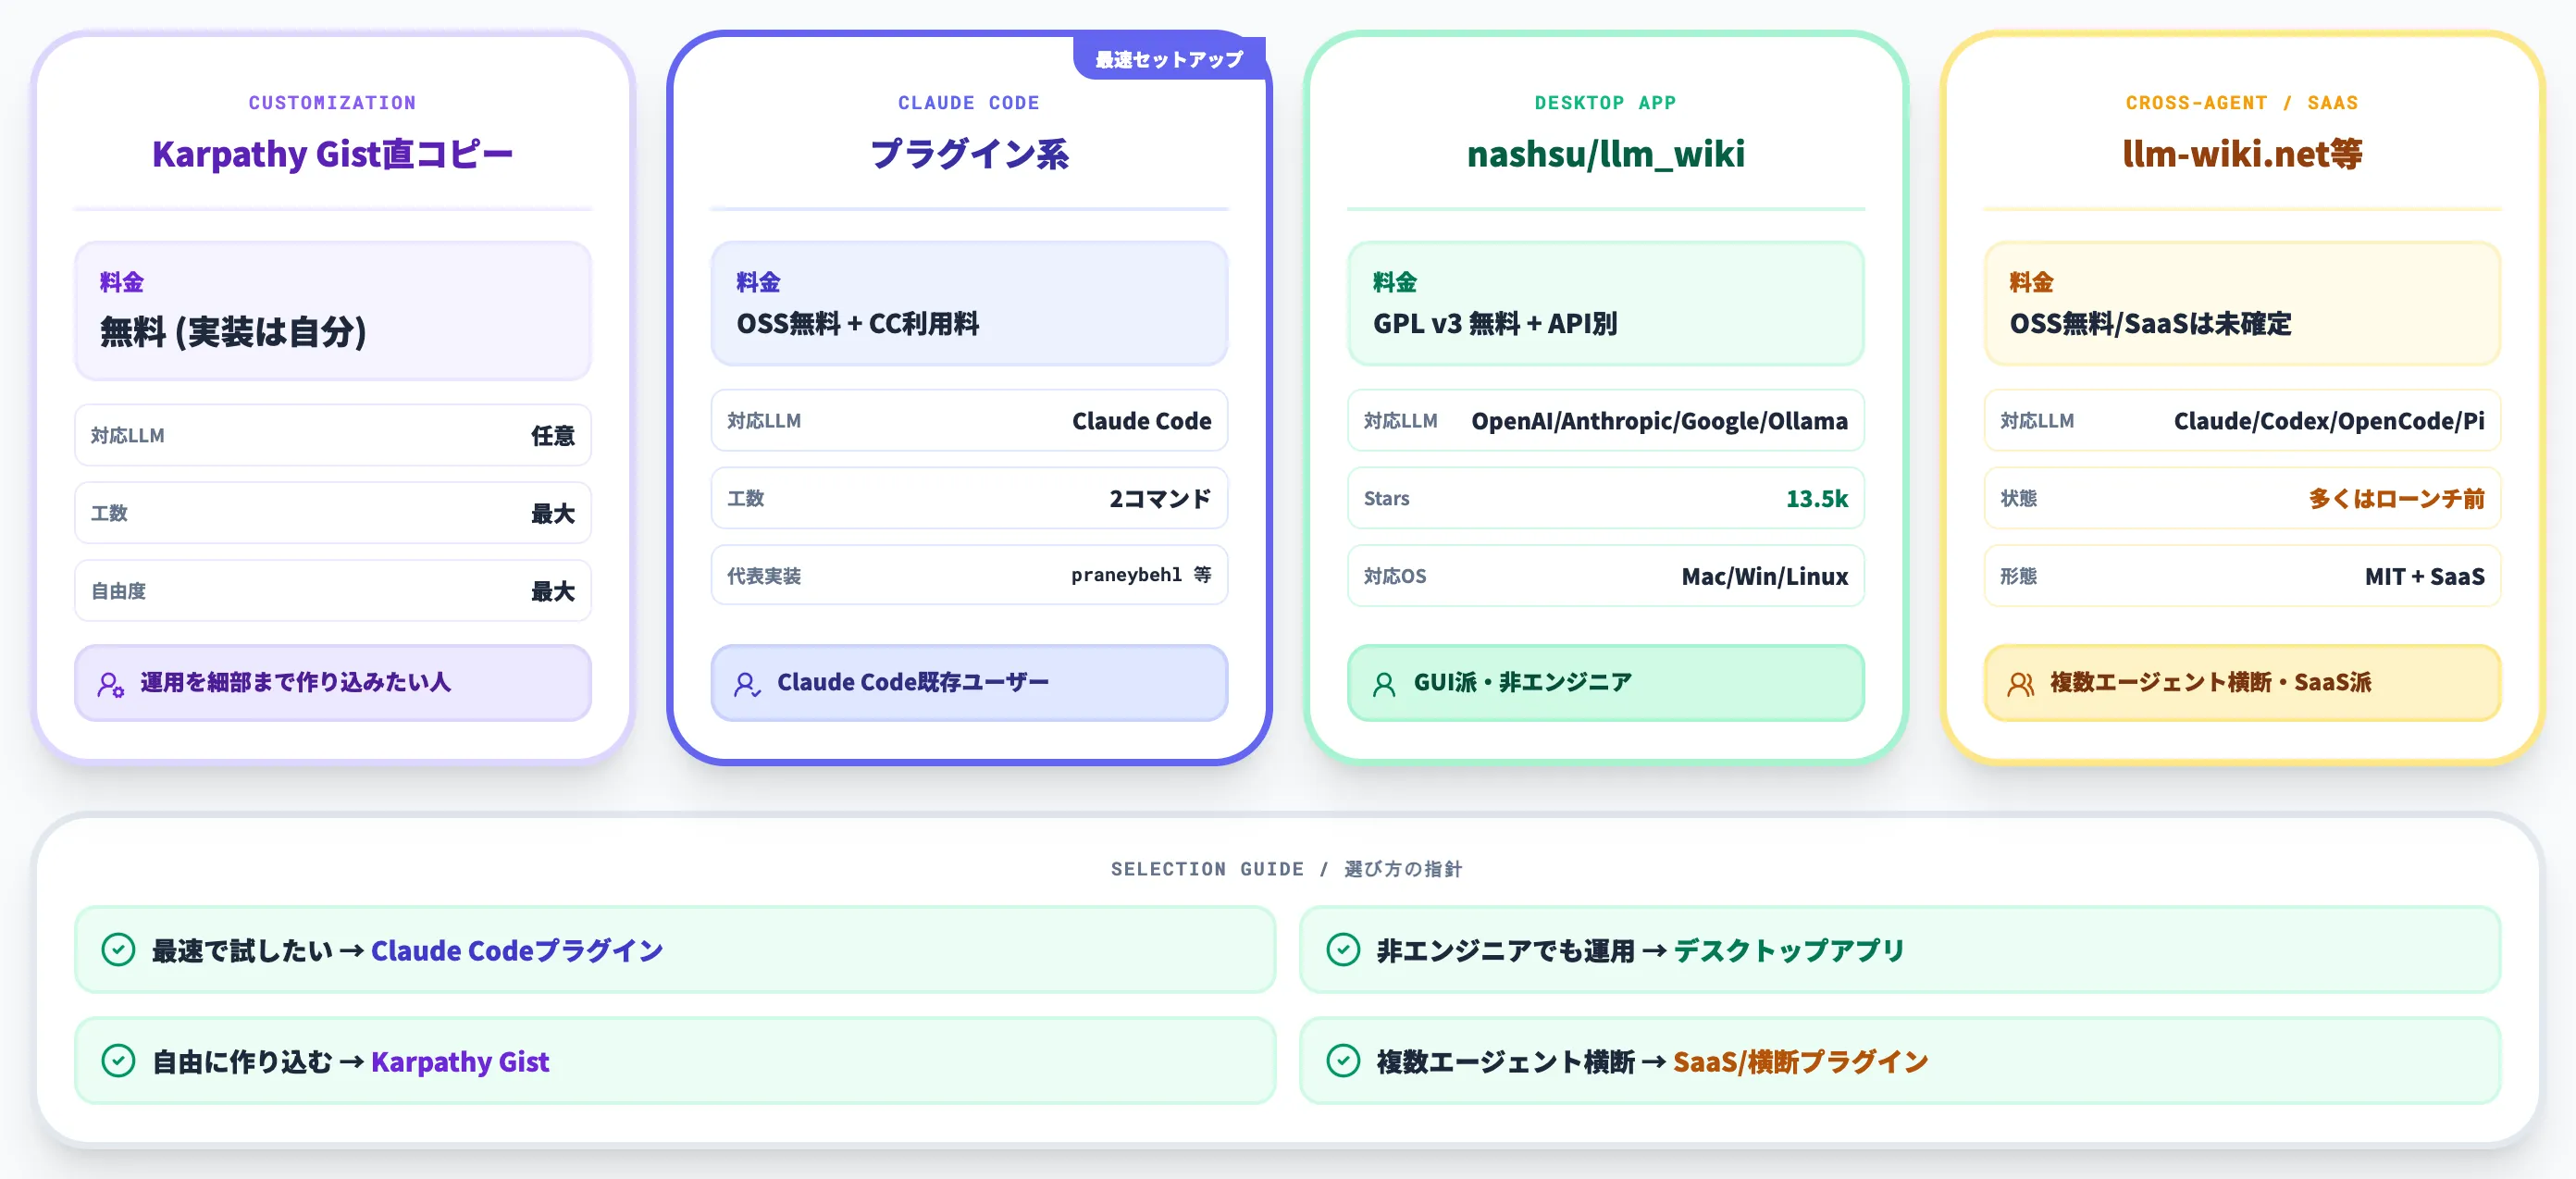Click the user-check icon beside Claude Code既存ユーザー
Screen dimensions: 2576x1179
747,685
